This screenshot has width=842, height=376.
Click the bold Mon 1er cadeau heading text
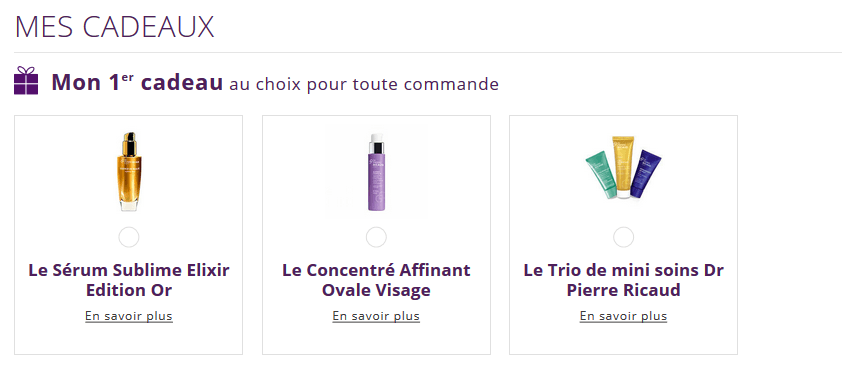[x=137, y=82]
